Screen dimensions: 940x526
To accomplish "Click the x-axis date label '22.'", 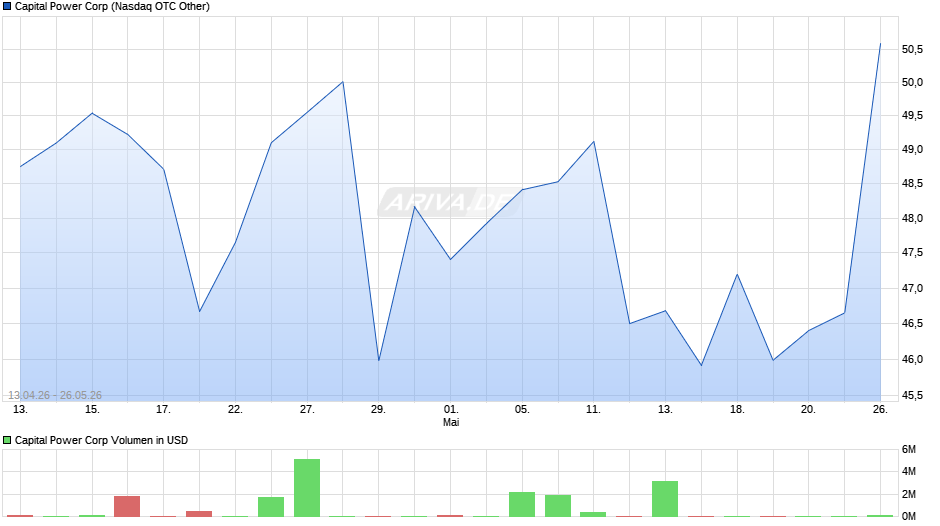I will pos(235,410).
